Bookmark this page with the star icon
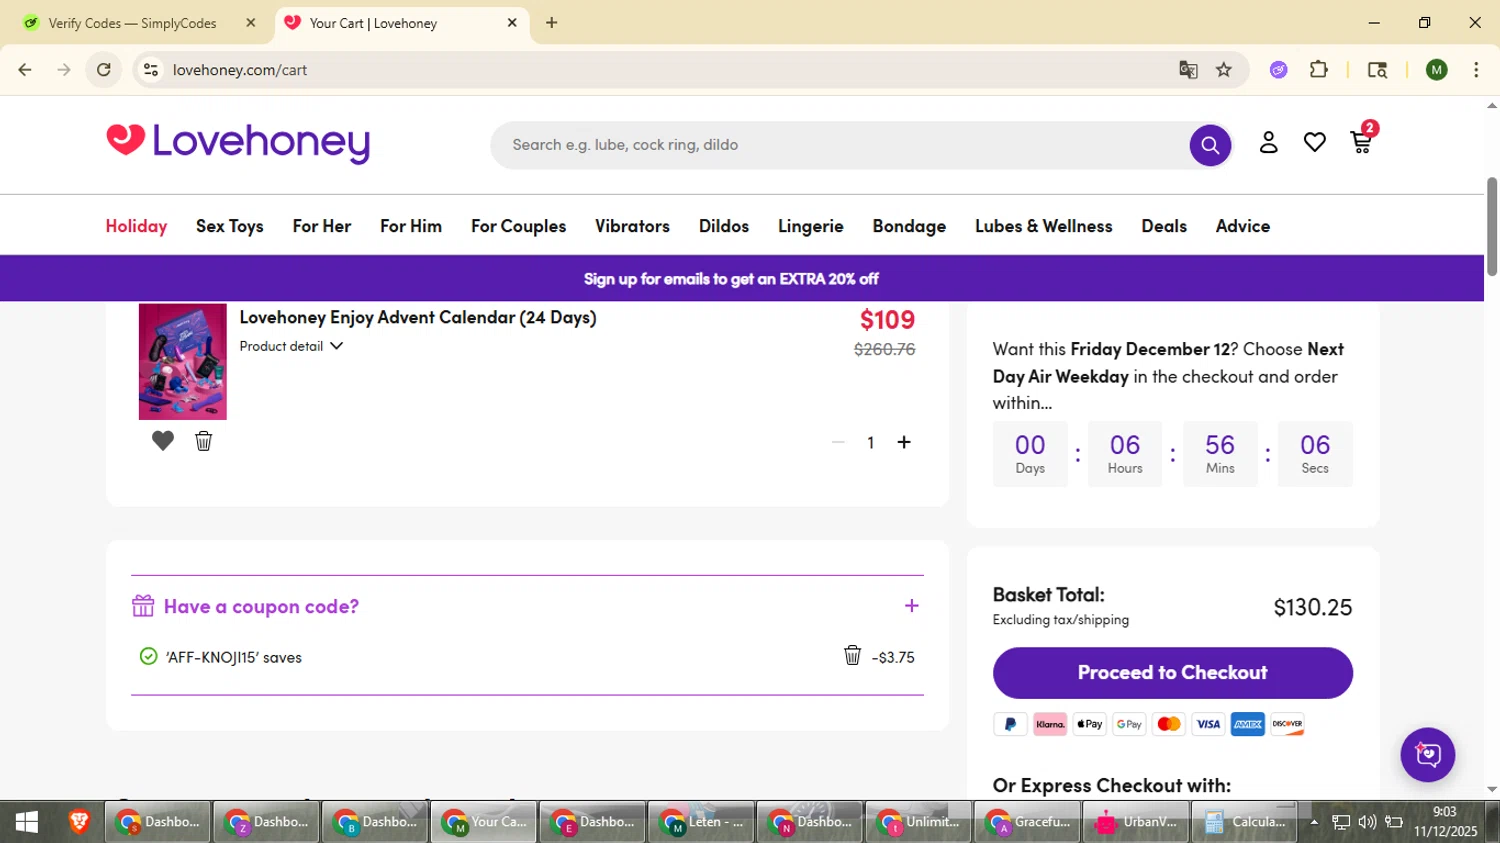The image size is (1500, 843). [1224, 70]
